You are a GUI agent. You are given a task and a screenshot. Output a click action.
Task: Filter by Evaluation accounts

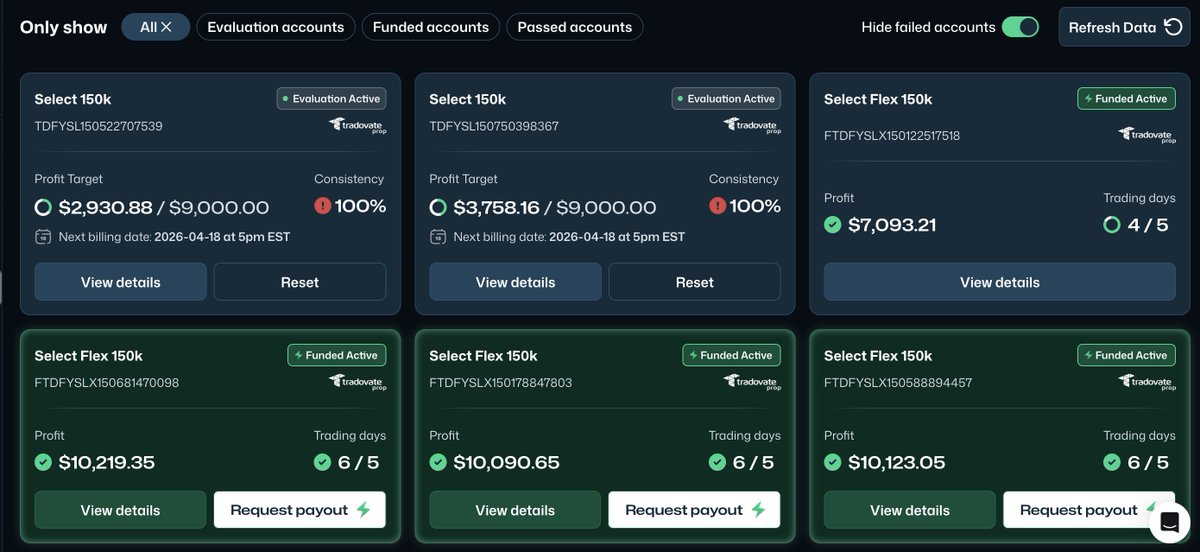click(276, 27)
